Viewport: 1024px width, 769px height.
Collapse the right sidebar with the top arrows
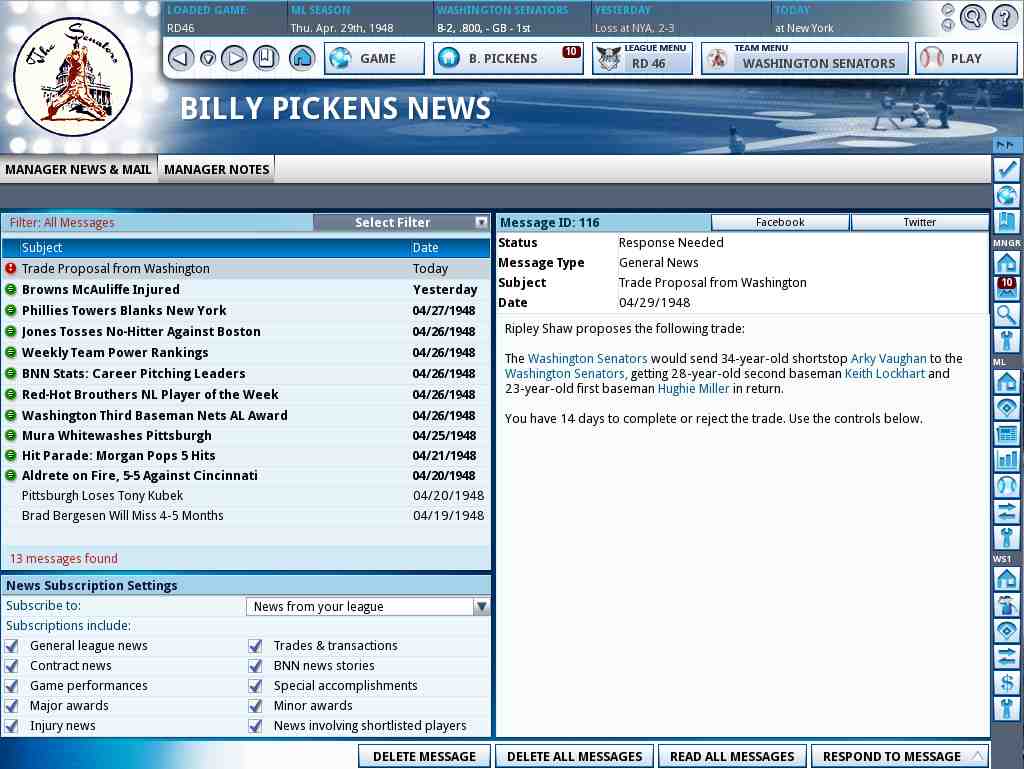pyautogui.click(x=1006, y=145)
